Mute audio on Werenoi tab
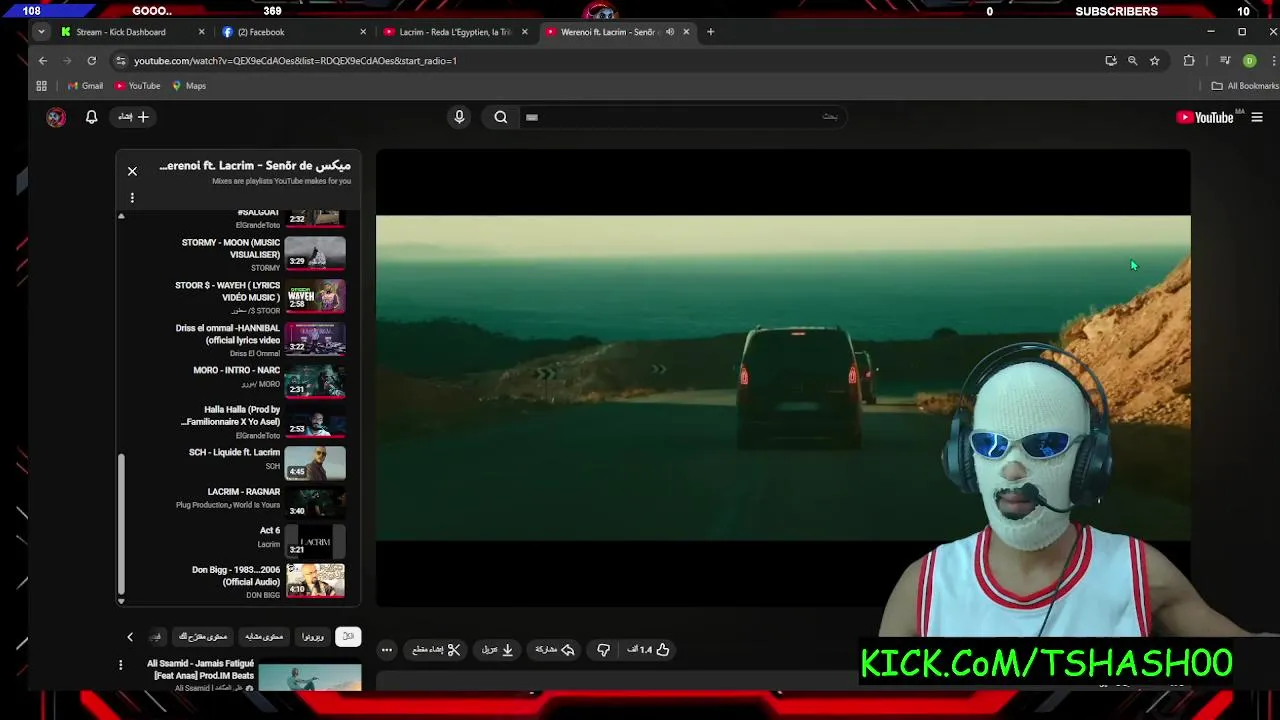The image size is (1280, 720). click(670, 32)
